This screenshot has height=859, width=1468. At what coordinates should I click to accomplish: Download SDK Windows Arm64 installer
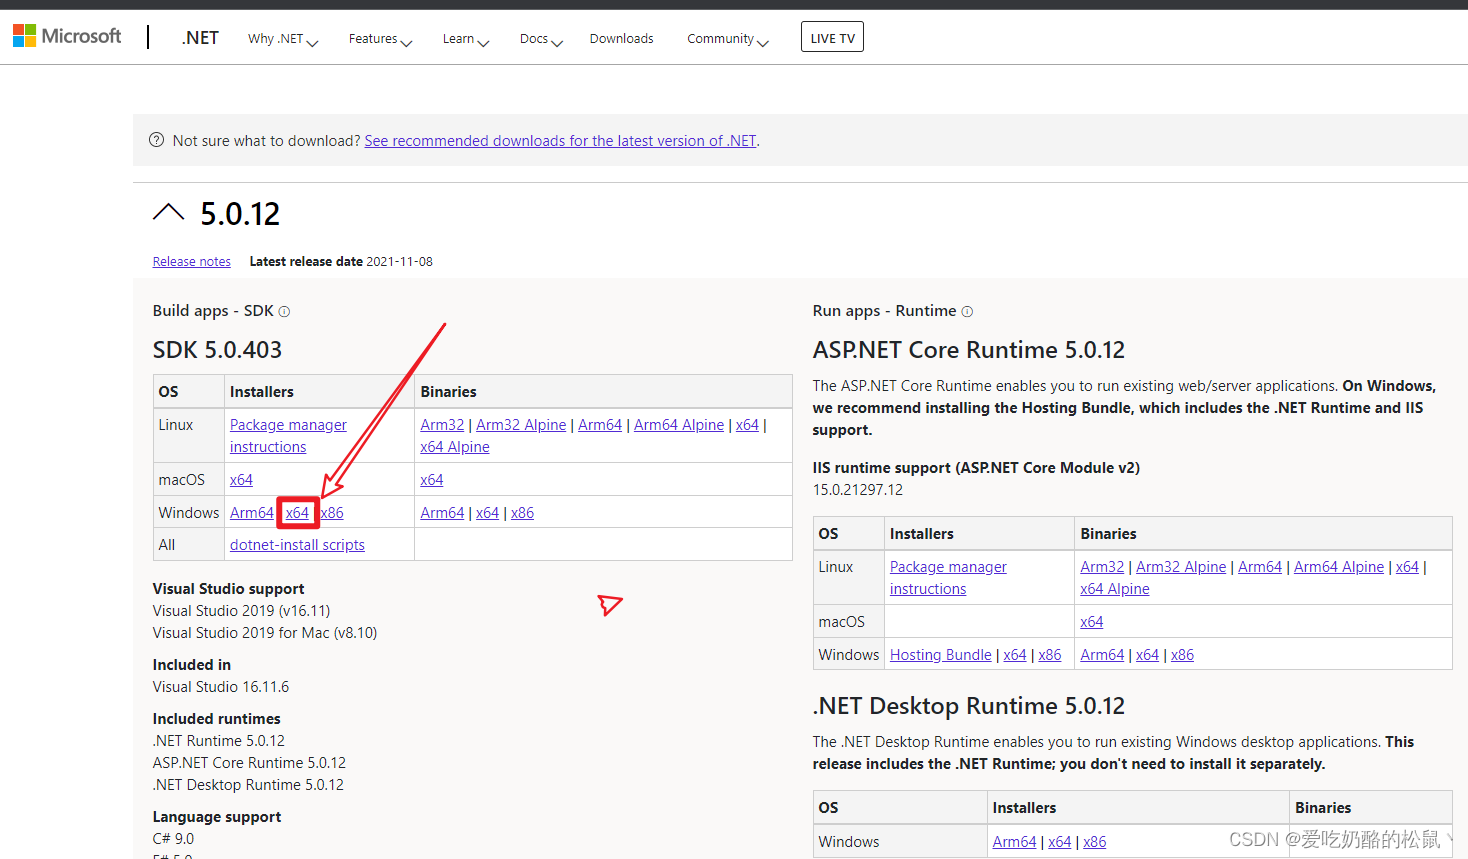coord(251,513)
